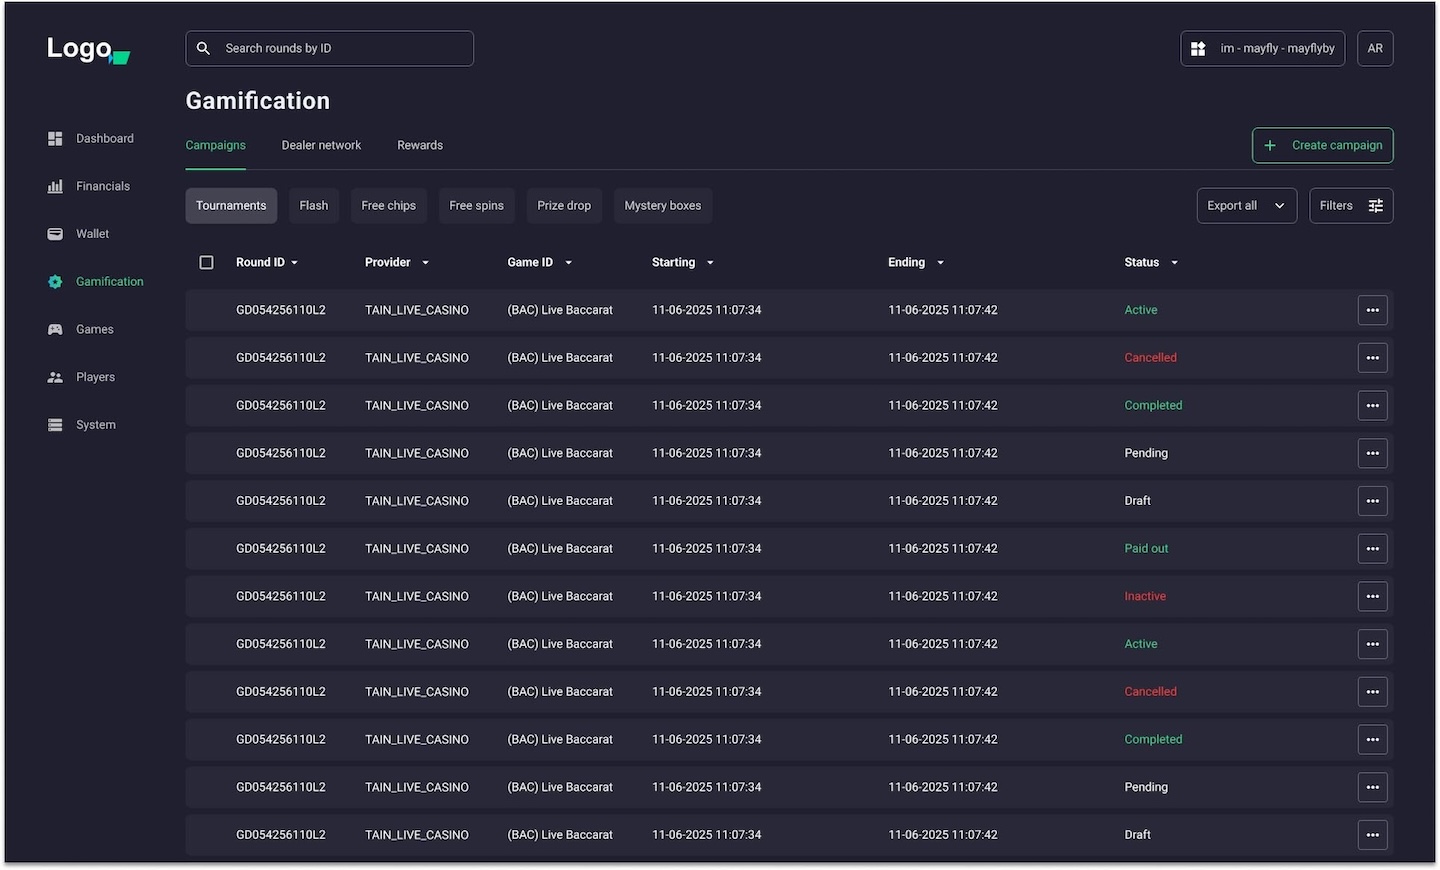The image size is (1440, 870).
Task: Click the Filters sliders icon
Action: click(x=1376, y=206)
